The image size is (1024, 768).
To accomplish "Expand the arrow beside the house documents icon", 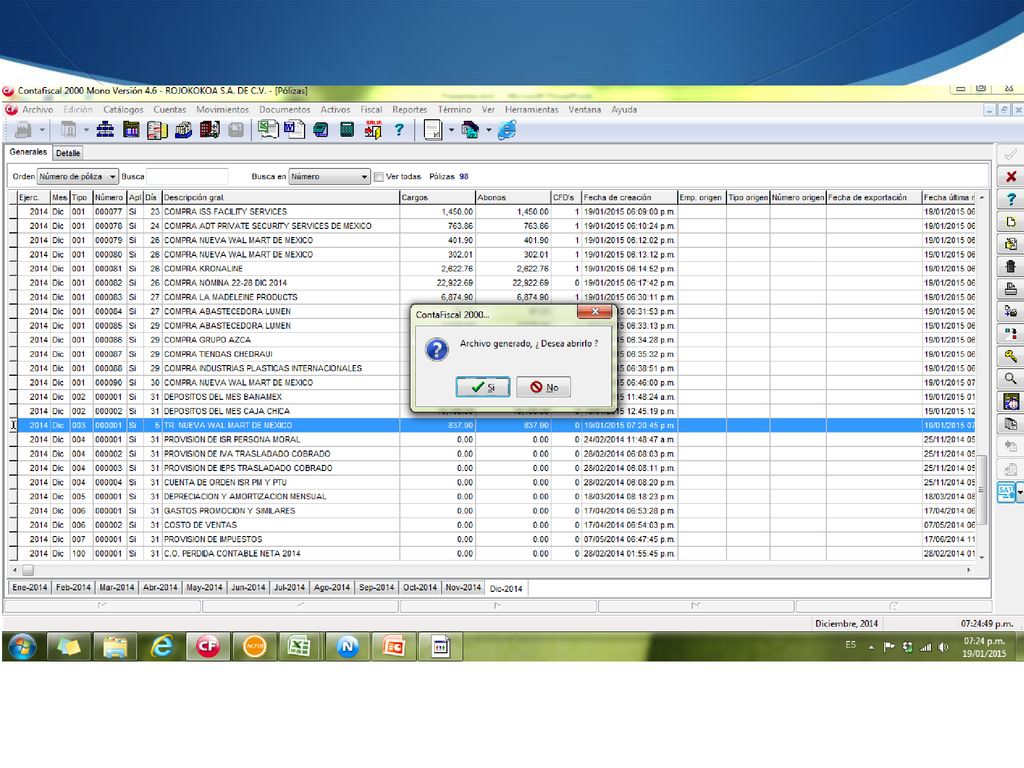I will point(488,130).
